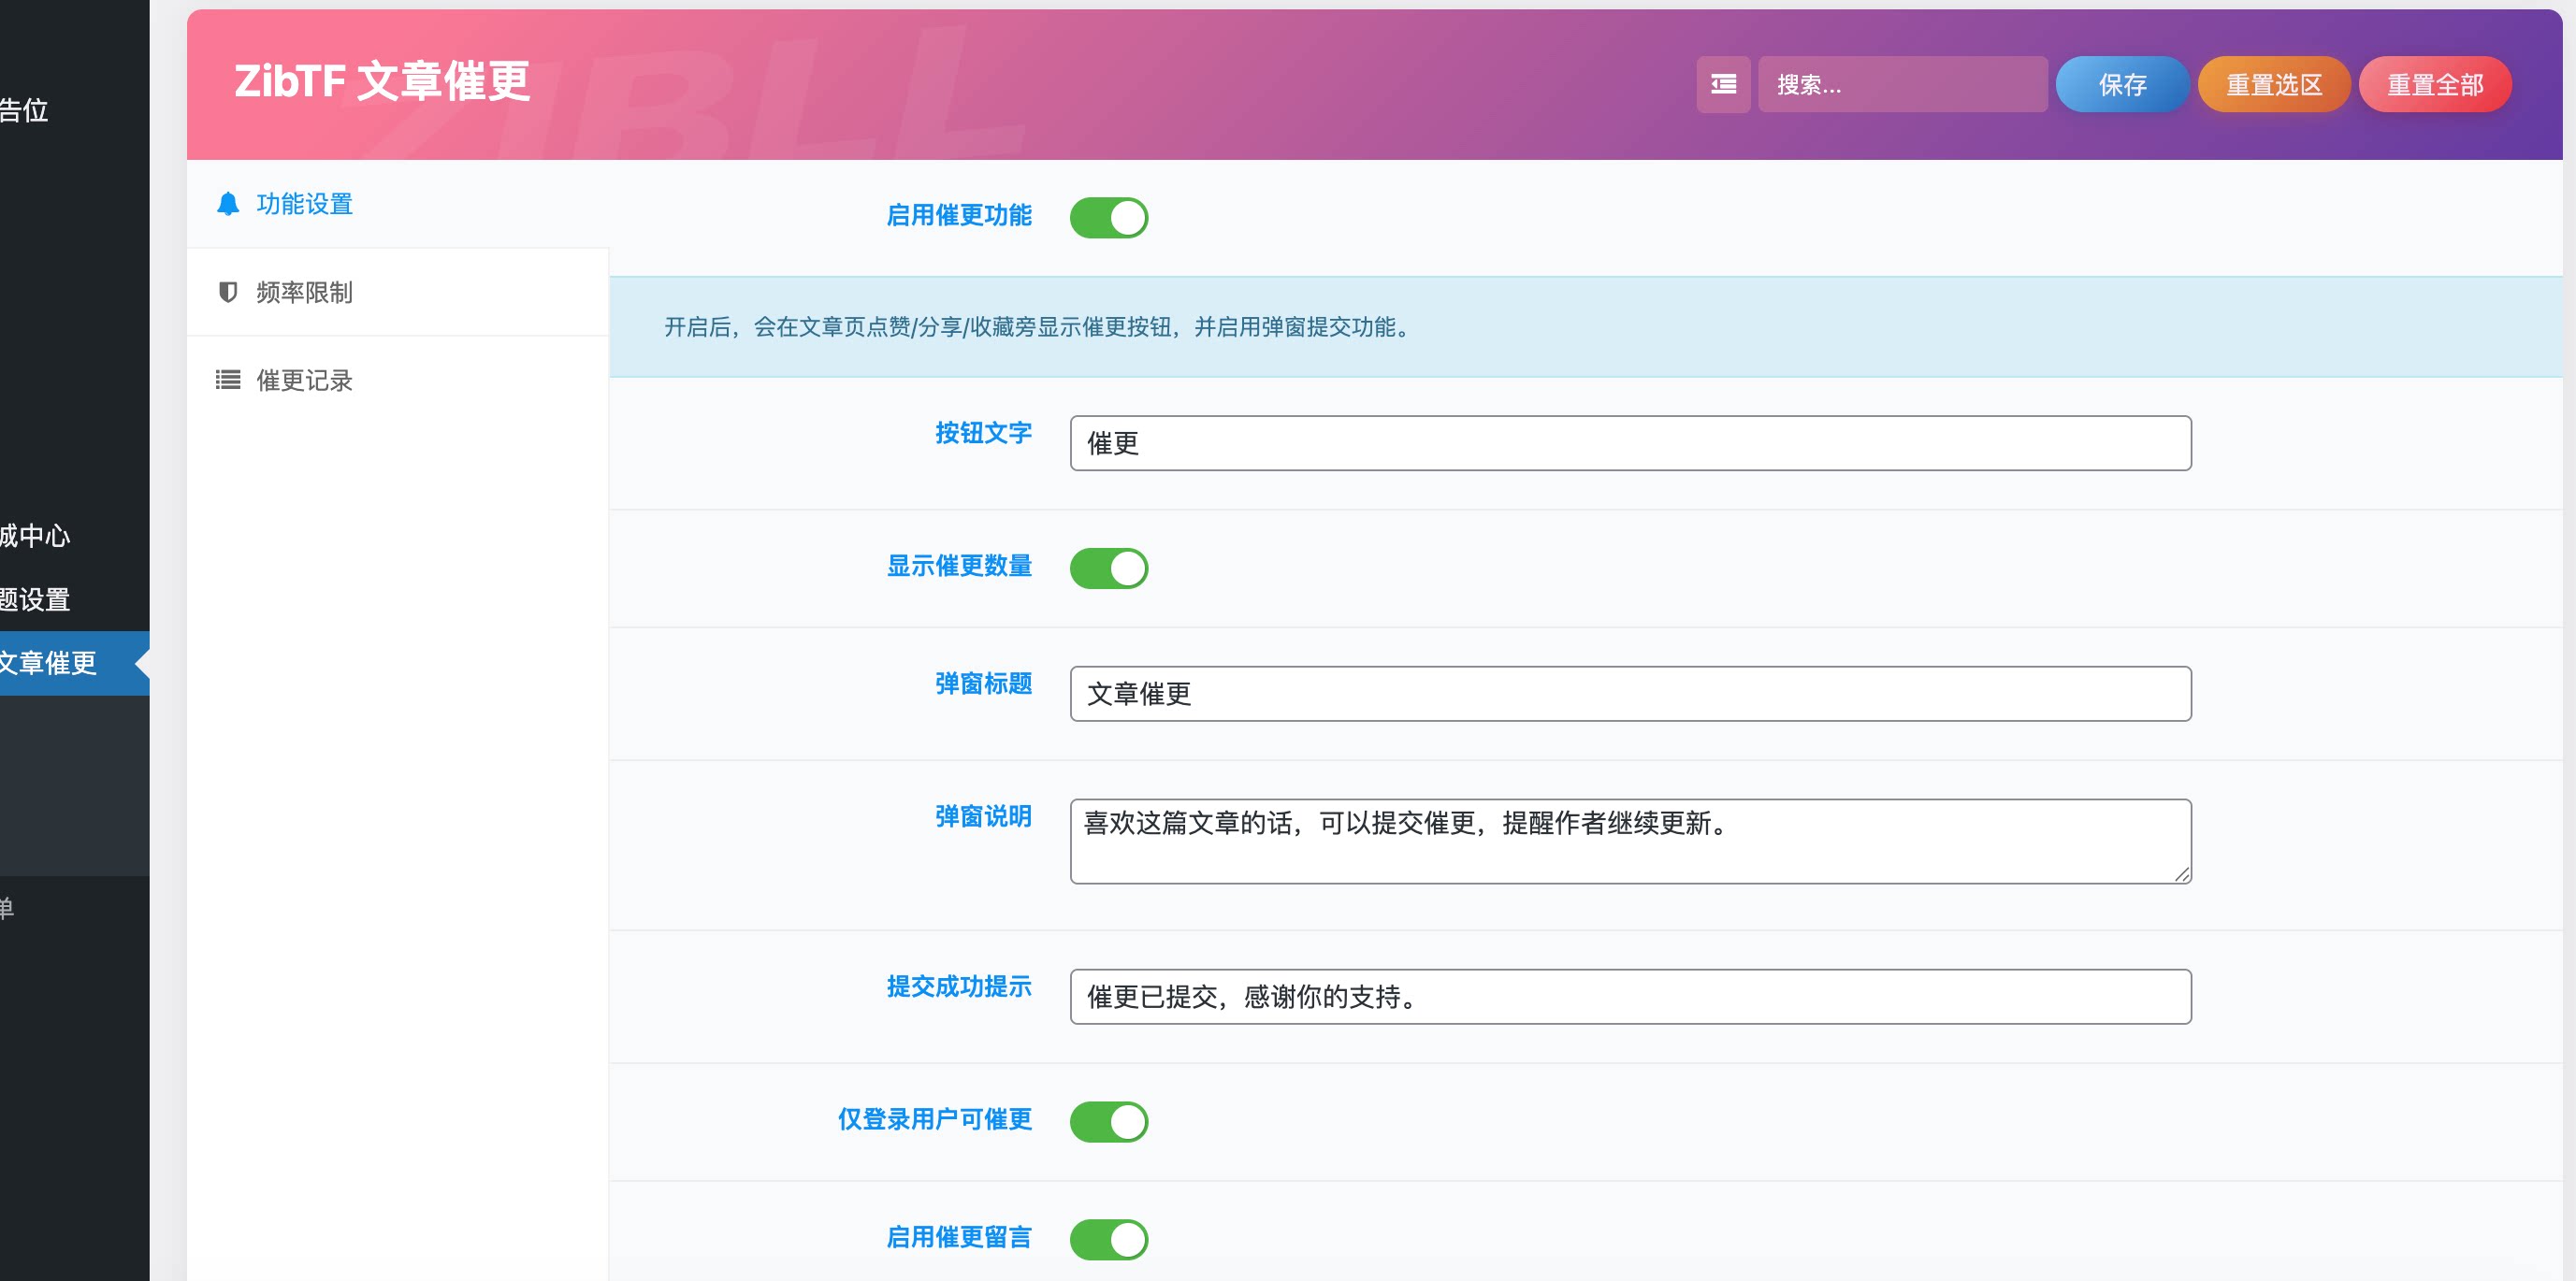The height and width of the screenshot is (1281, 2576).
Task: Enable 启用催更功能 switch
Action: pyautogui.click(x=1110, y=217)
